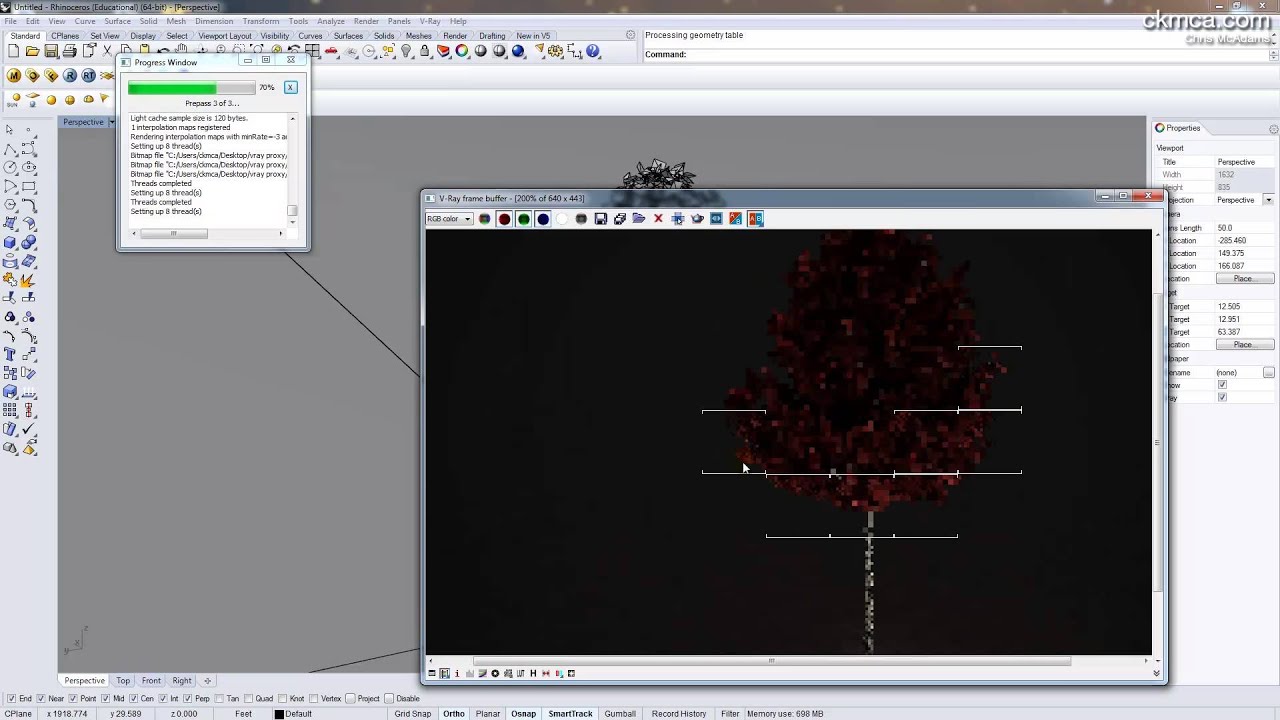The image size is (1280, 720).
Task: Toggle Grid Snap in status bar
Action: pos(412,713)
